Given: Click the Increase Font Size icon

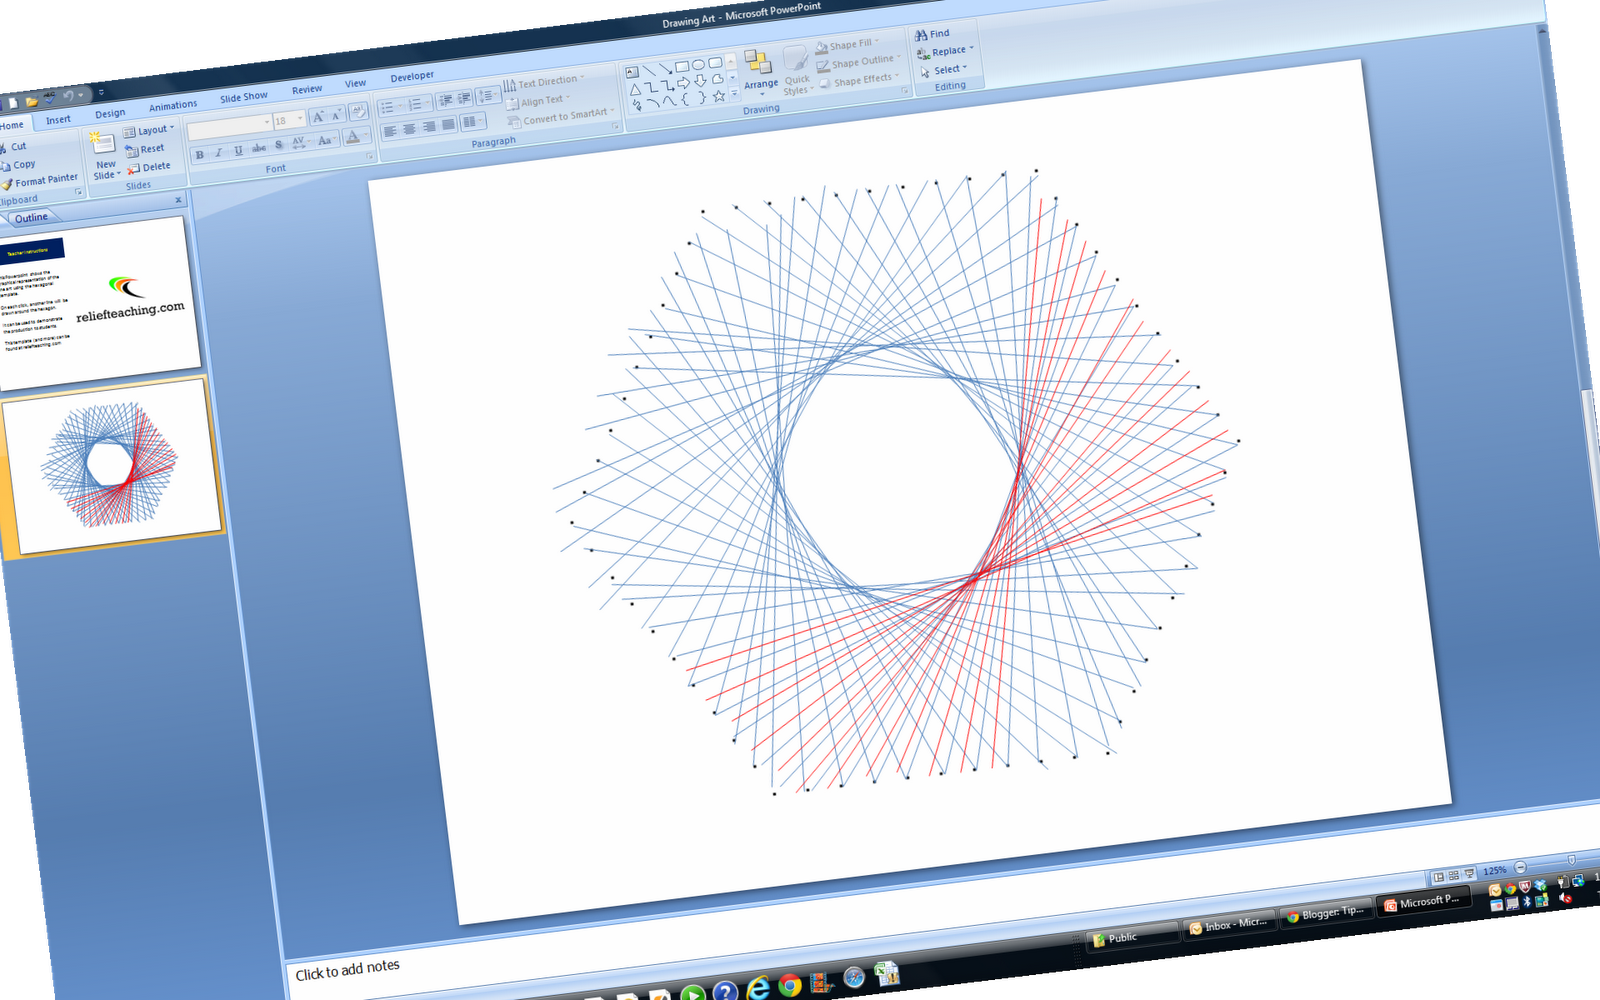Looking at the screenshot, I should [x=318, y=117].
